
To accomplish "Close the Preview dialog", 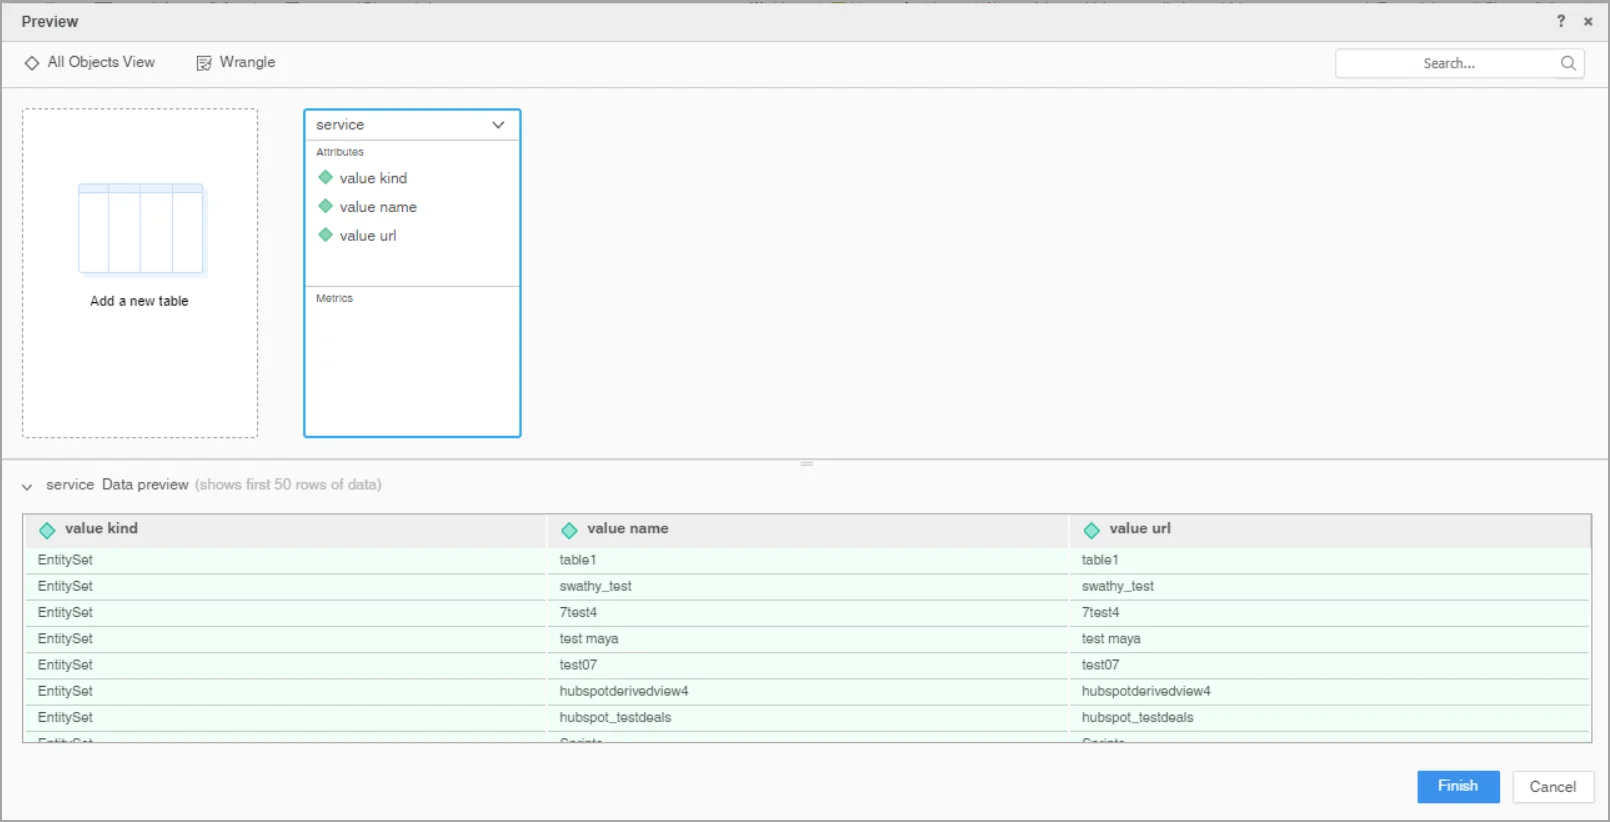I will [x=1588, y=21].
